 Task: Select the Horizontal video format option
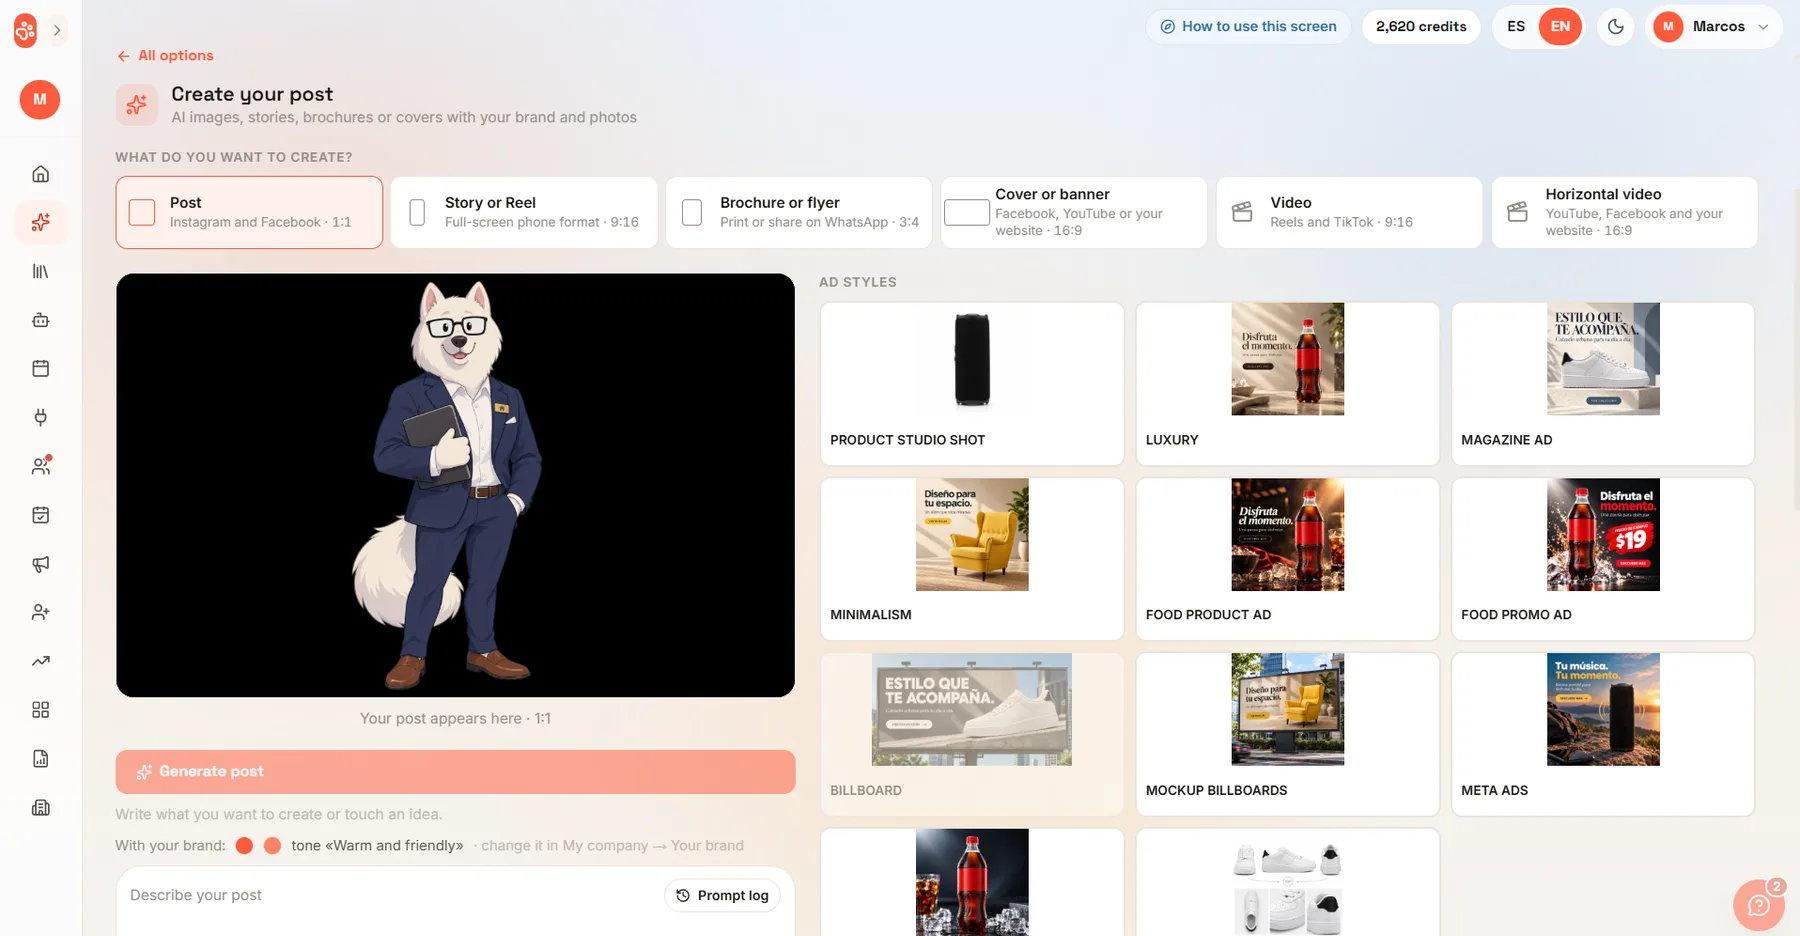1624,212
